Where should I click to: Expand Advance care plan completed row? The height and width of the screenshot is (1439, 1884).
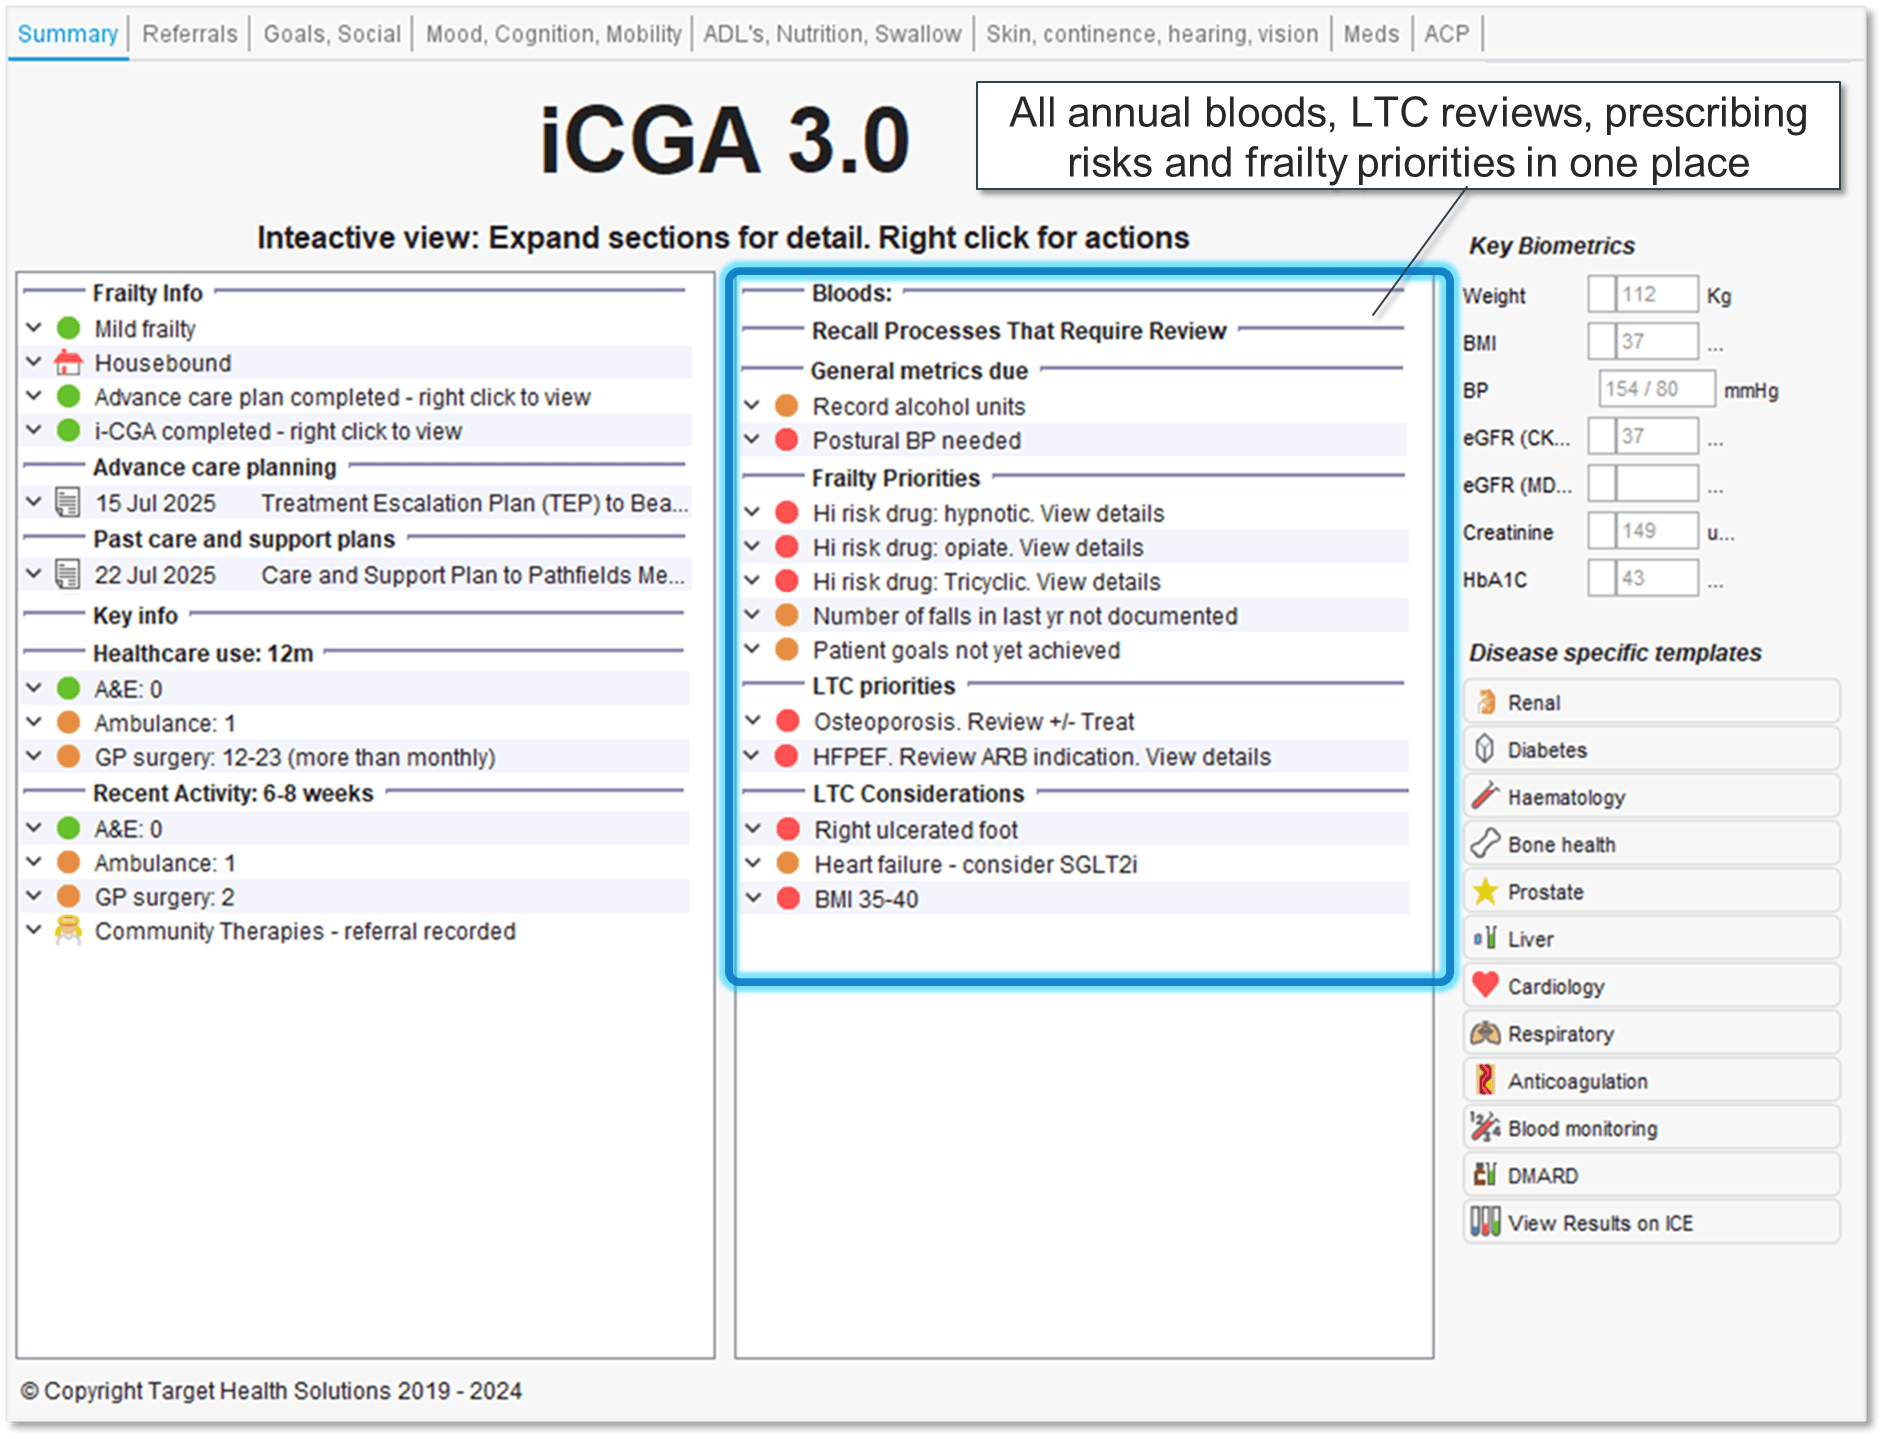(34, 395)
